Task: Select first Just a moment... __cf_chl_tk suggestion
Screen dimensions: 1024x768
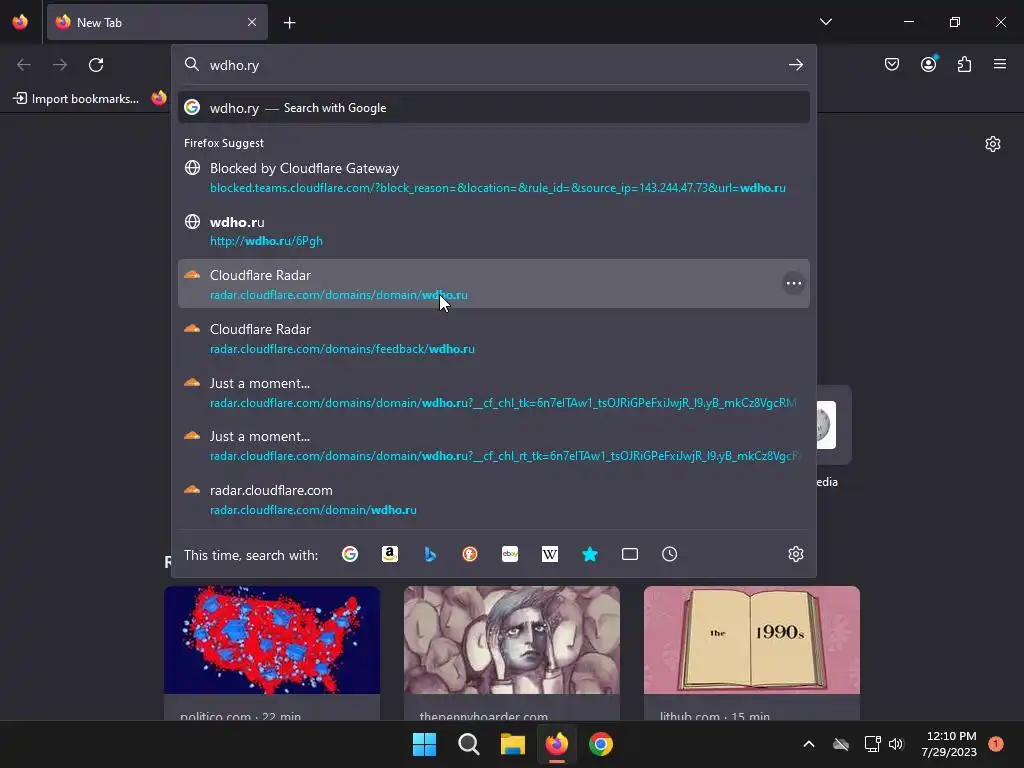Action: pos(494,392)
